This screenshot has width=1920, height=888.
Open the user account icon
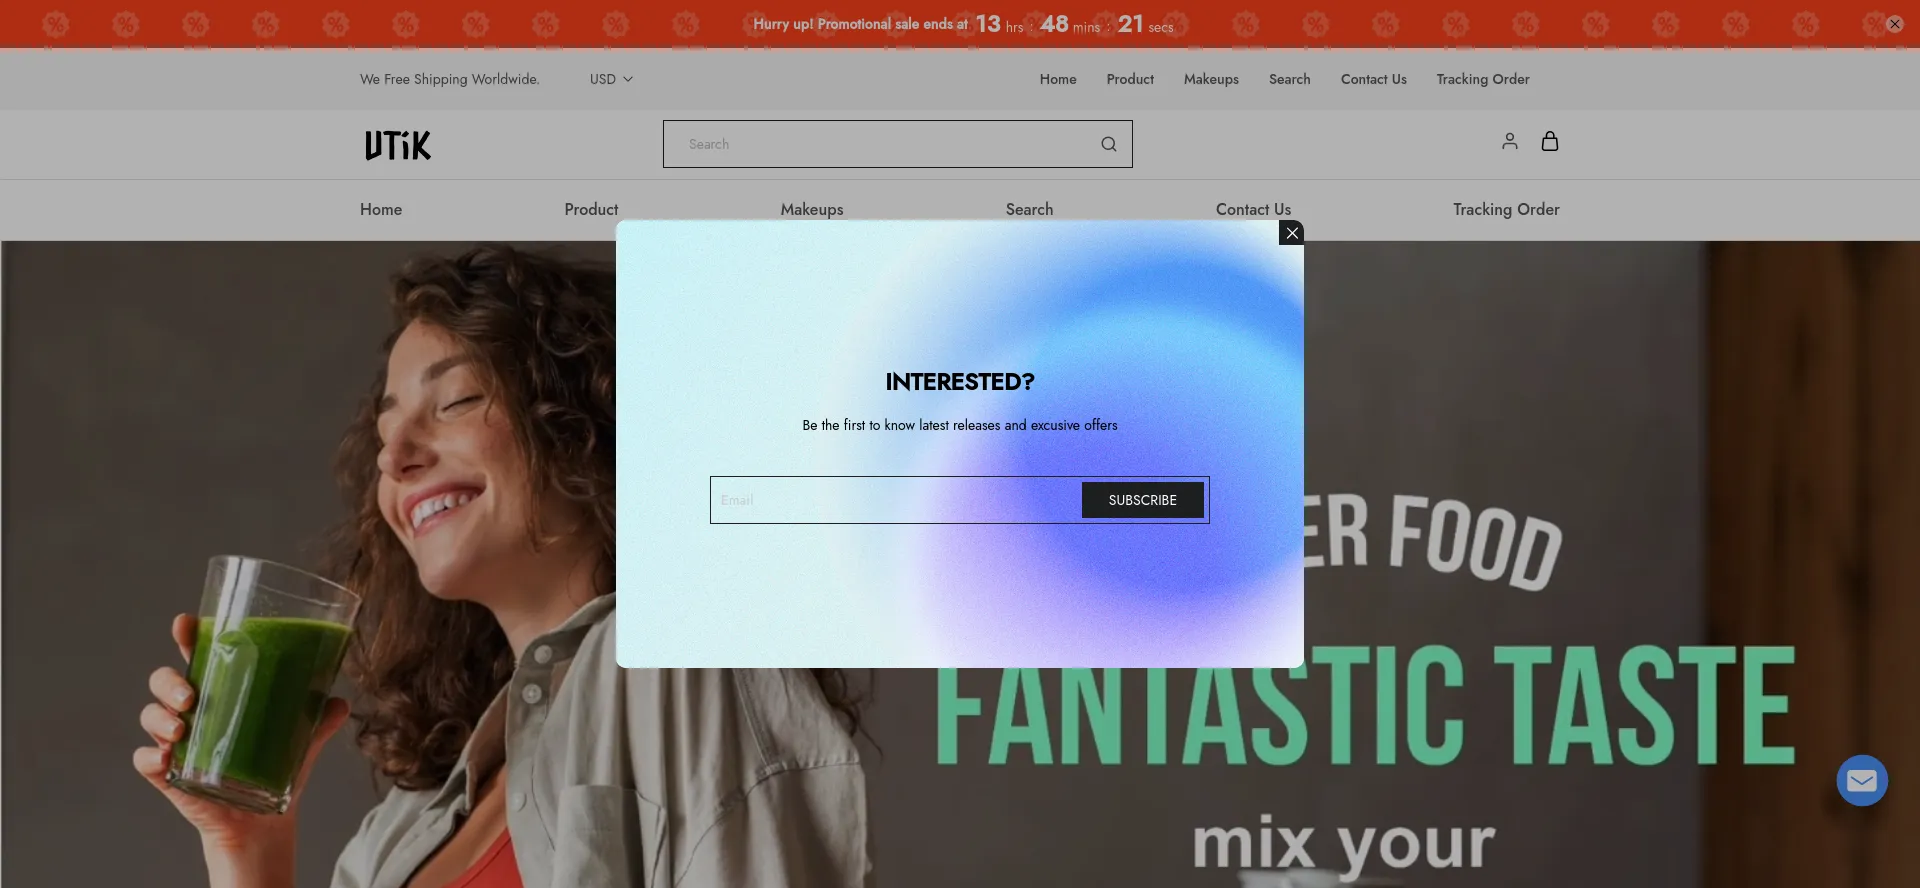point(1509,142)
